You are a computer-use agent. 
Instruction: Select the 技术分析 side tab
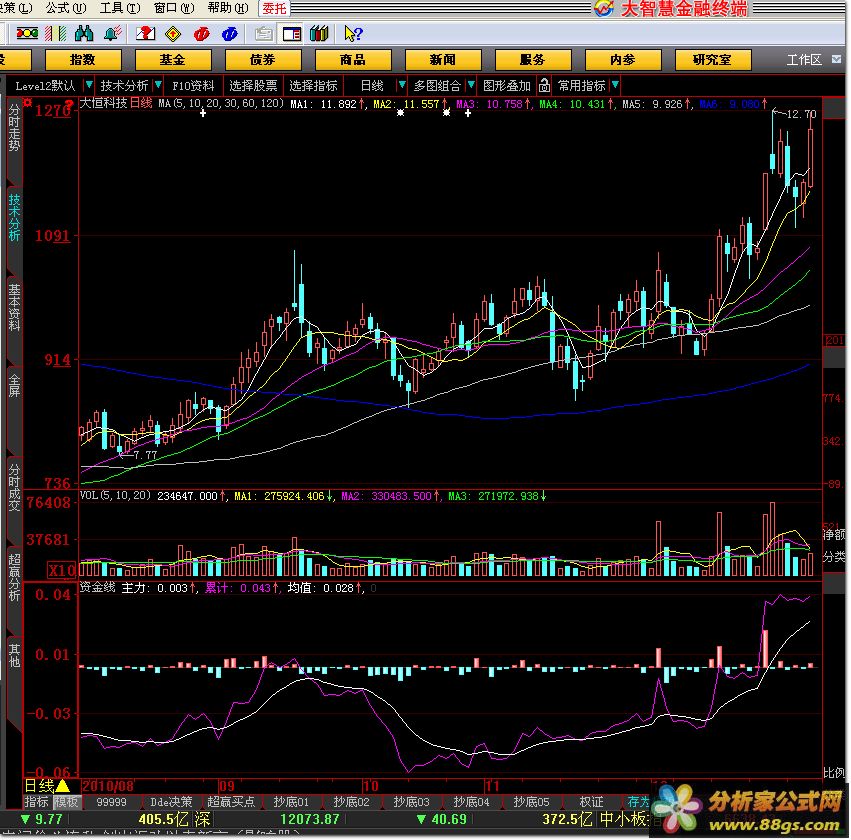tap(15, 218)
